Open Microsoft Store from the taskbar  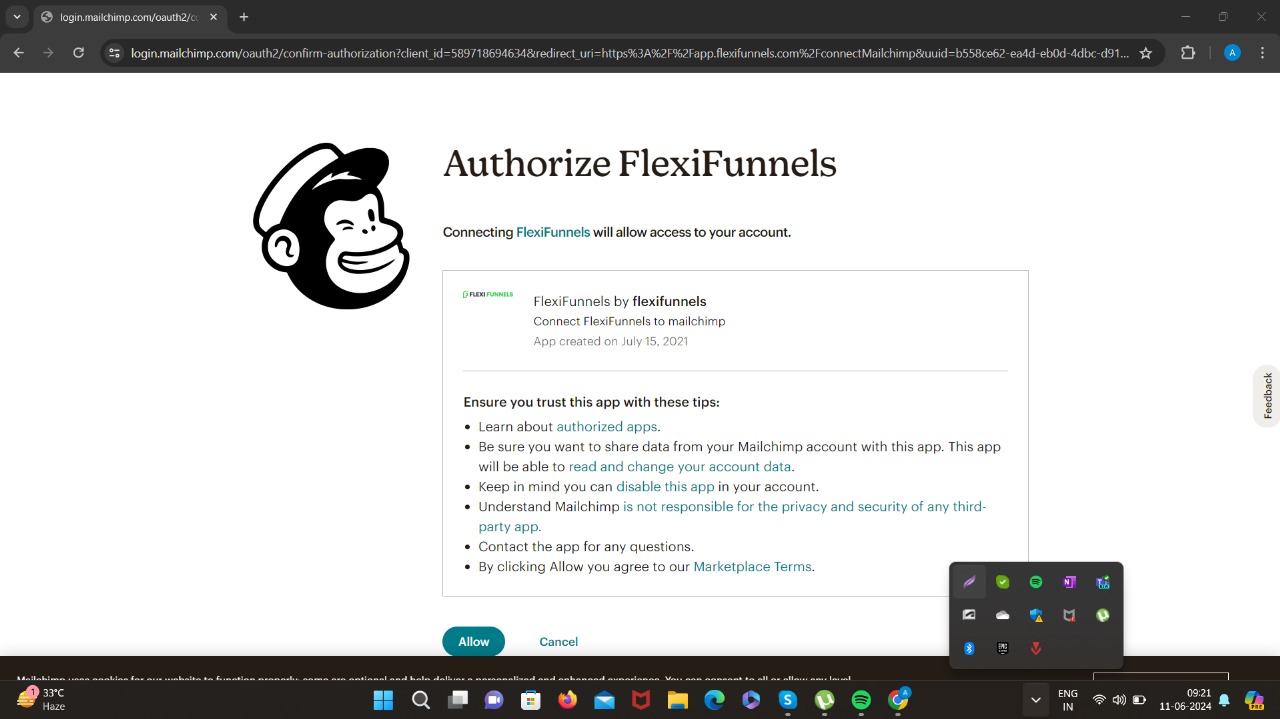[x=531, y=700]
